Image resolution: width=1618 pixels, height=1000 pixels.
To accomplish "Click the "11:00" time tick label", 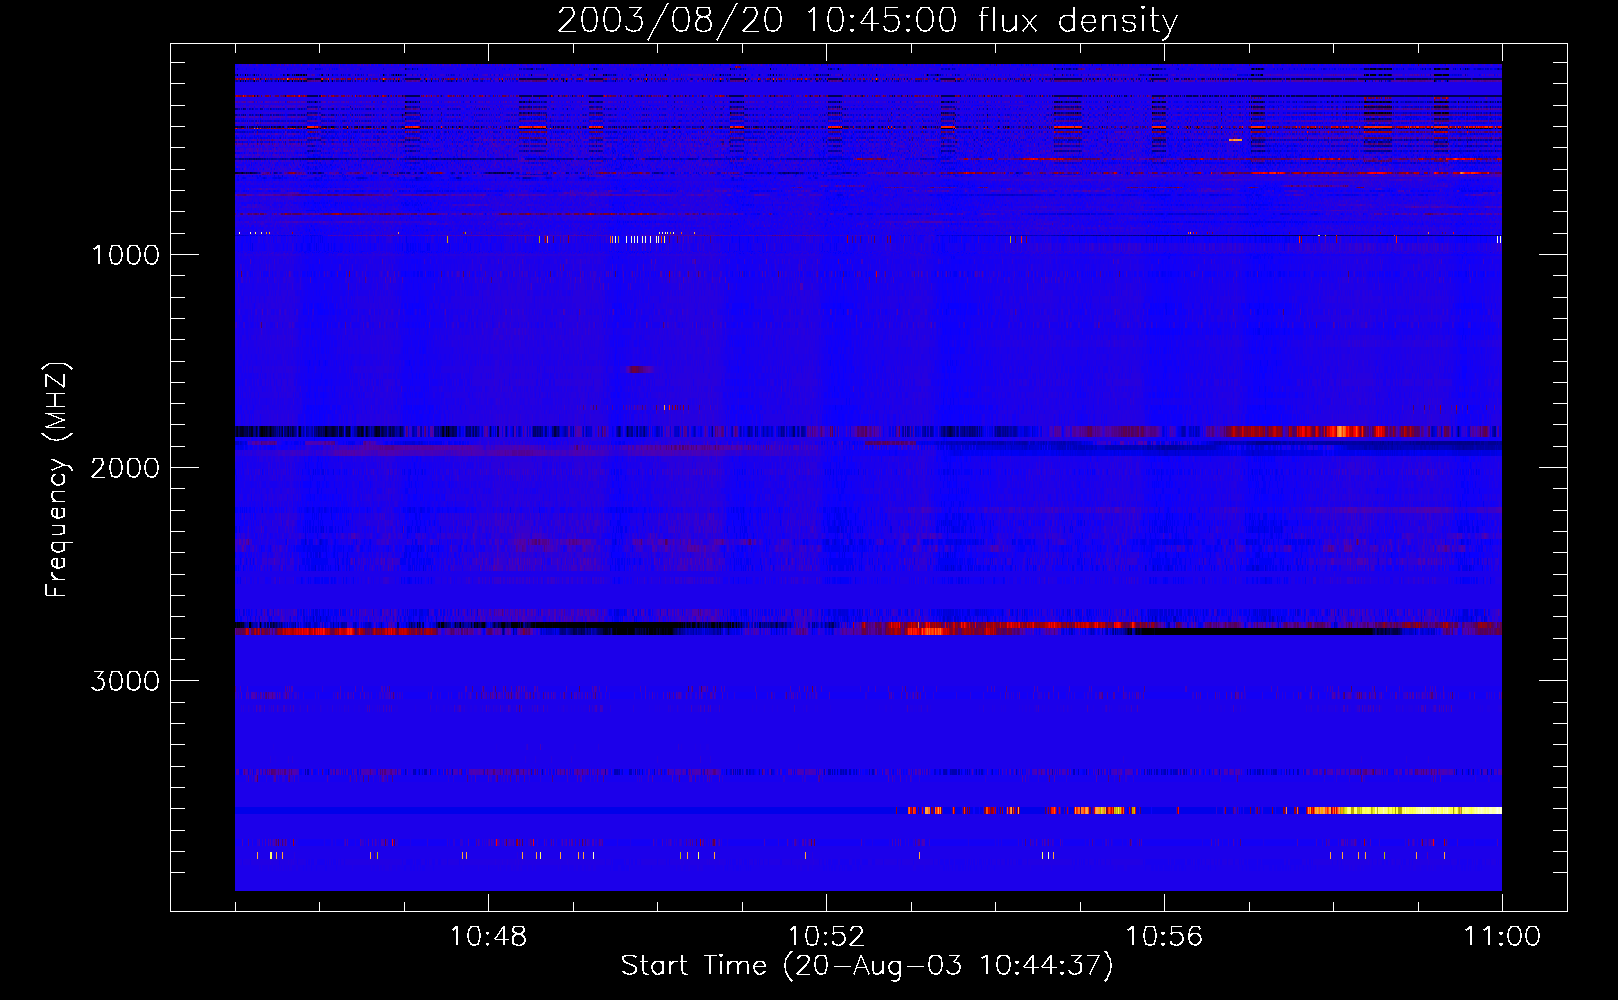I will pyautogui.click(x=1502, y=937).
